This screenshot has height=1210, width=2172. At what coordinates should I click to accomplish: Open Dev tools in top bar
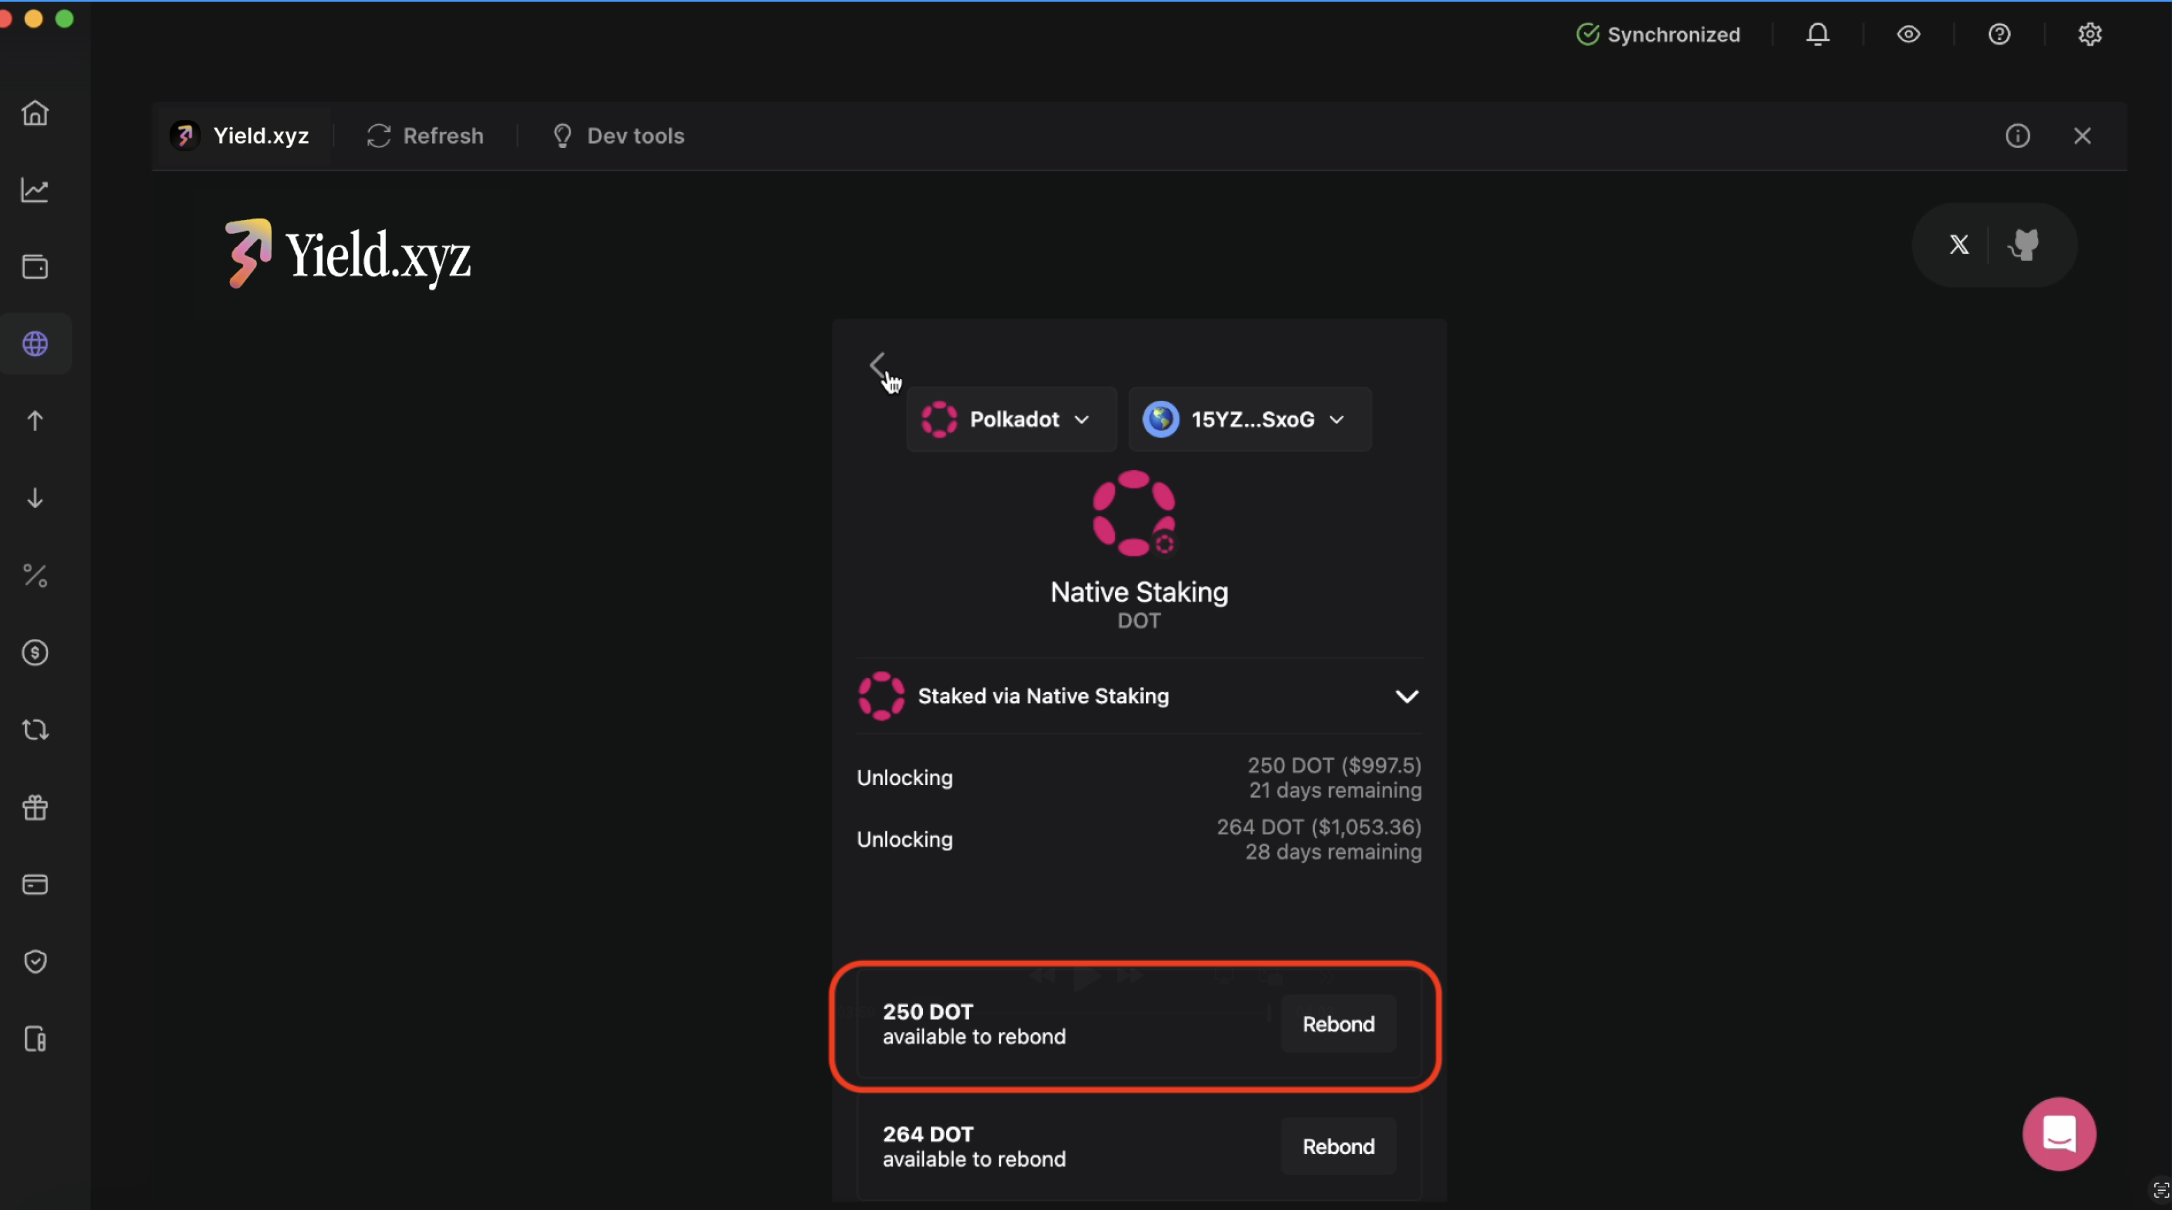click(618, 136)
